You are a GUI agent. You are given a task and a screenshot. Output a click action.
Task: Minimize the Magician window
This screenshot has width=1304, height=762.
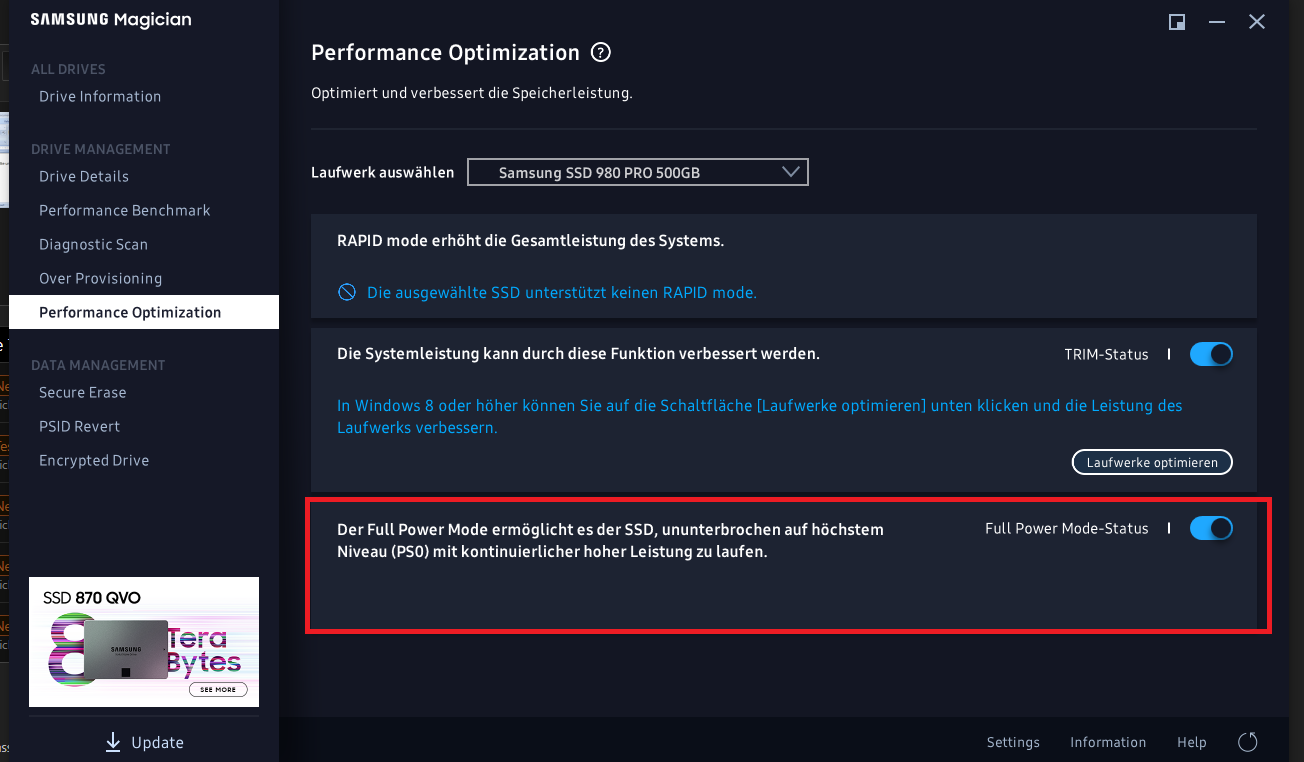tap(1216, 22)
